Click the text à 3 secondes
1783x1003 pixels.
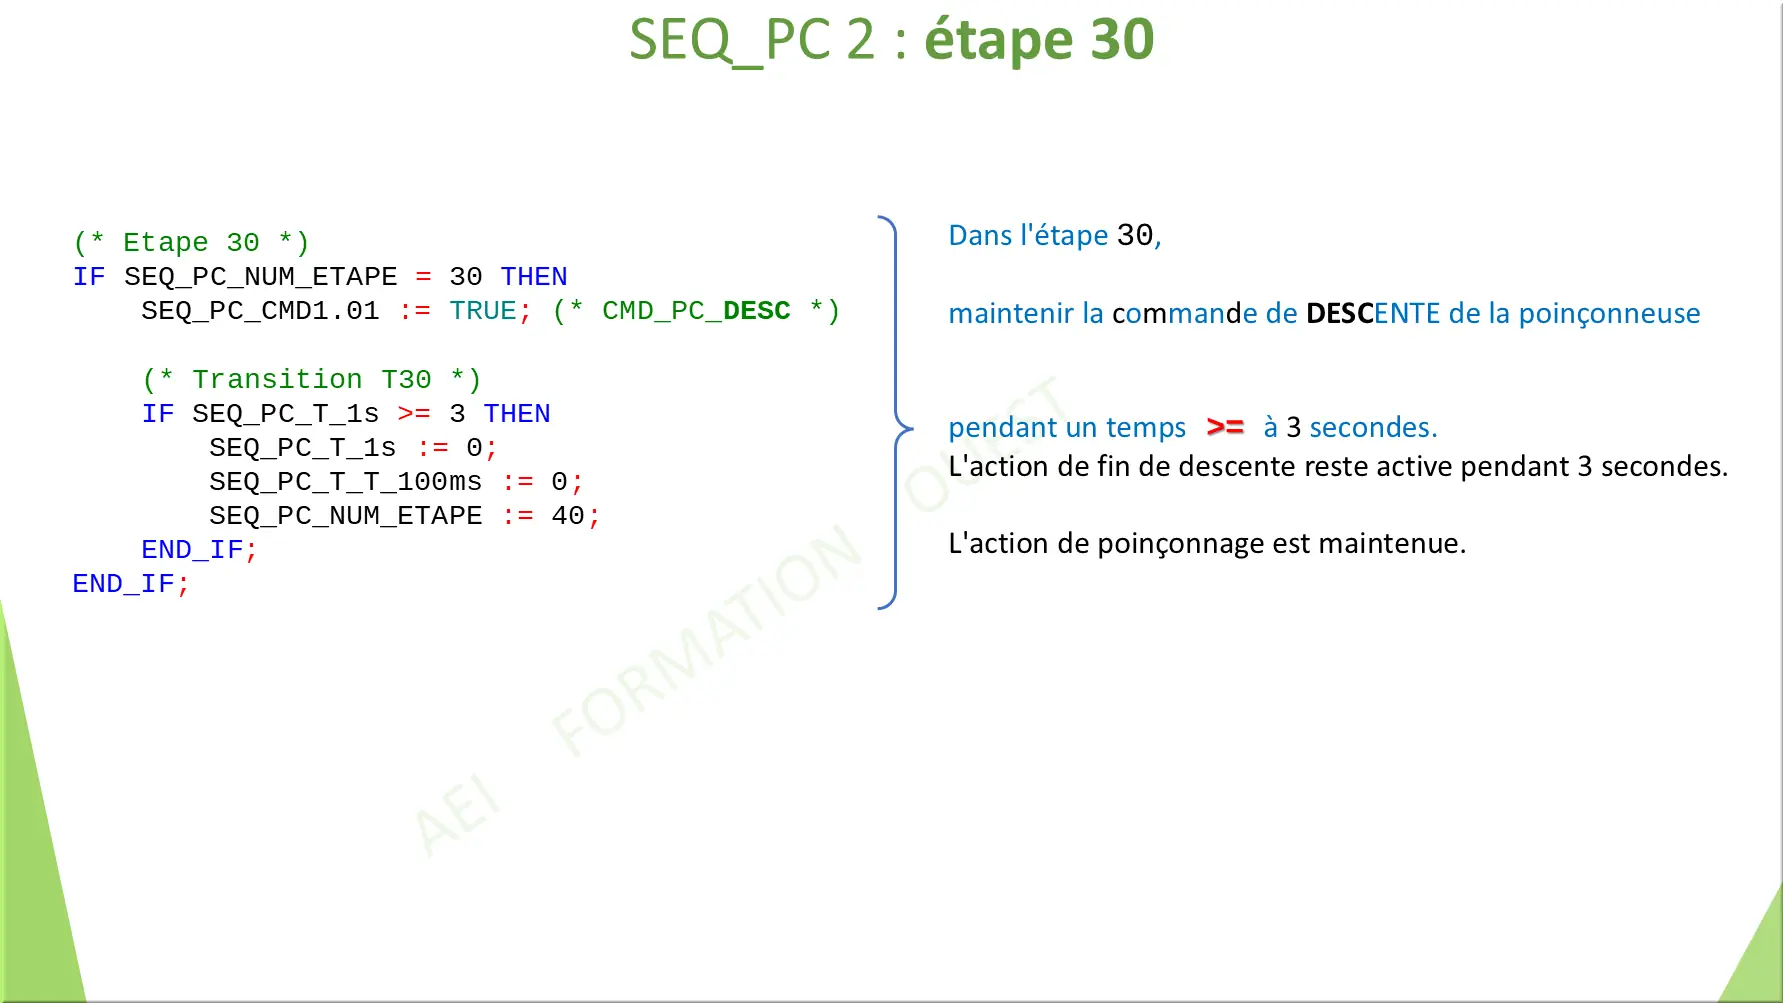(1349, 427)
